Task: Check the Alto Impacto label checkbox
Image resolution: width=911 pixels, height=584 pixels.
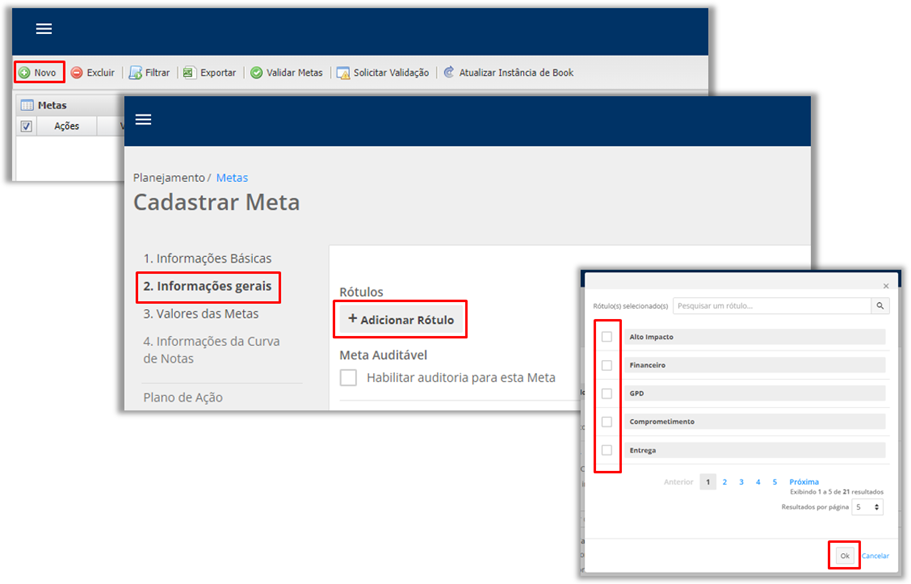Action: [x=607, y=337]
